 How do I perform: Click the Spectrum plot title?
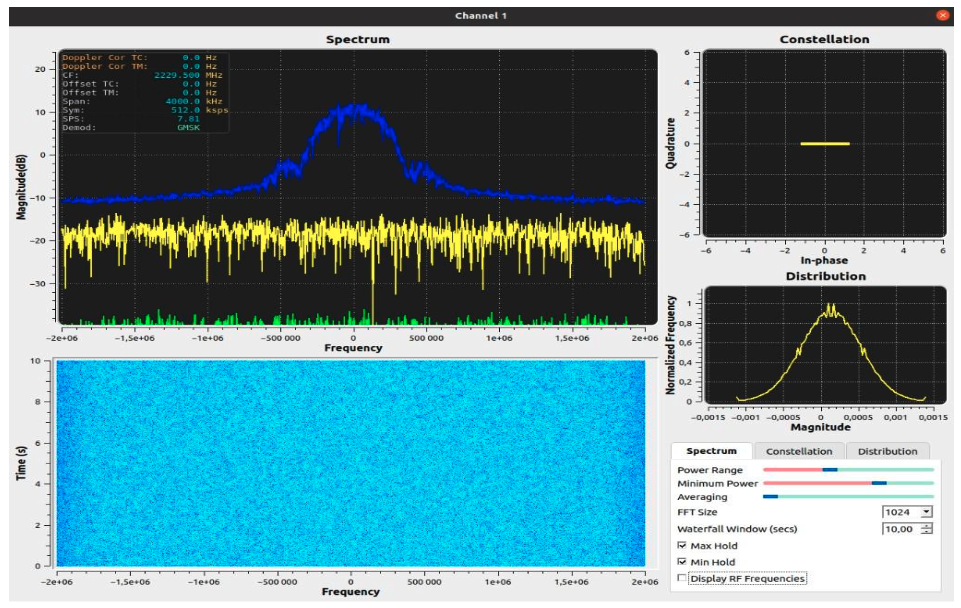(357, 39)
